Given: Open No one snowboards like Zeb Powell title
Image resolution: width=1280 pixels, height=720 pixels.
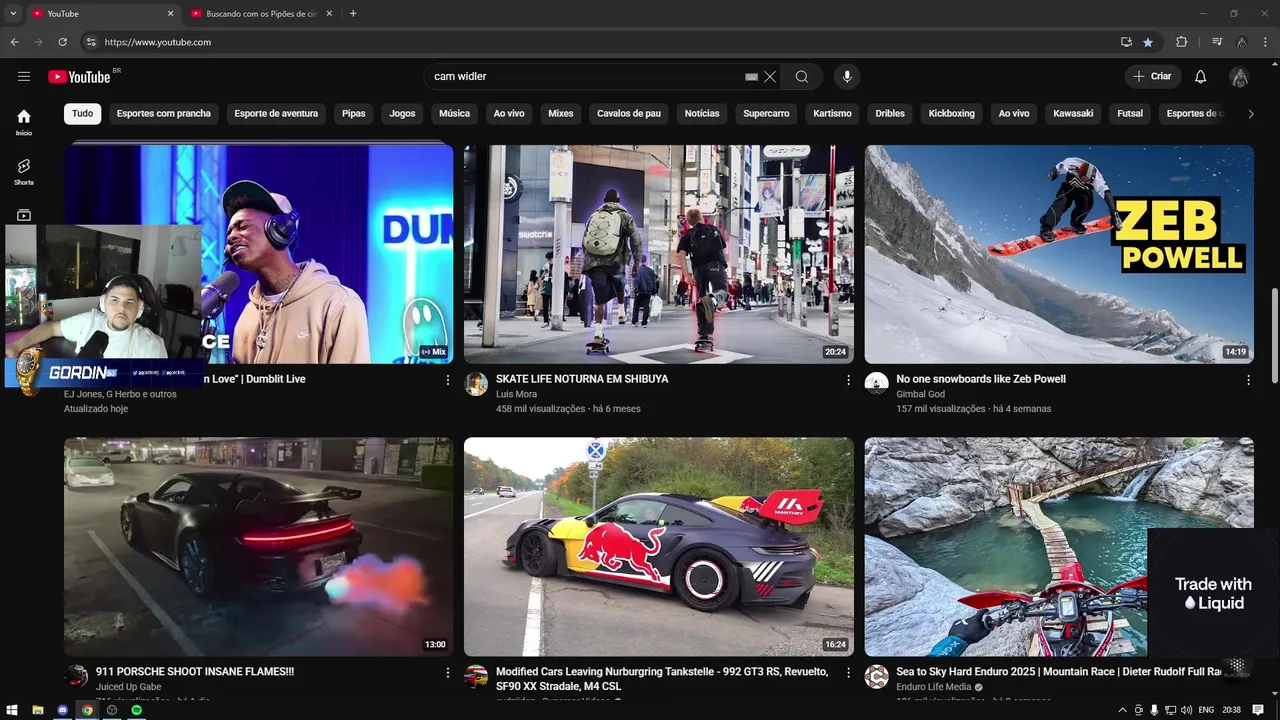Looking at the screenshot, I should [x=981, y=379].
